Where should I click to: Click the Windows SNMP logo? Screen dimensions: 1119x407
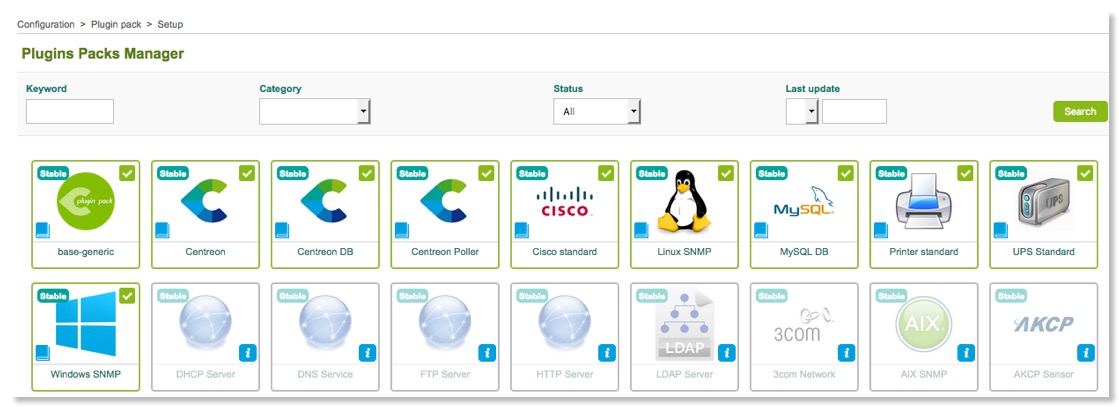85,325
